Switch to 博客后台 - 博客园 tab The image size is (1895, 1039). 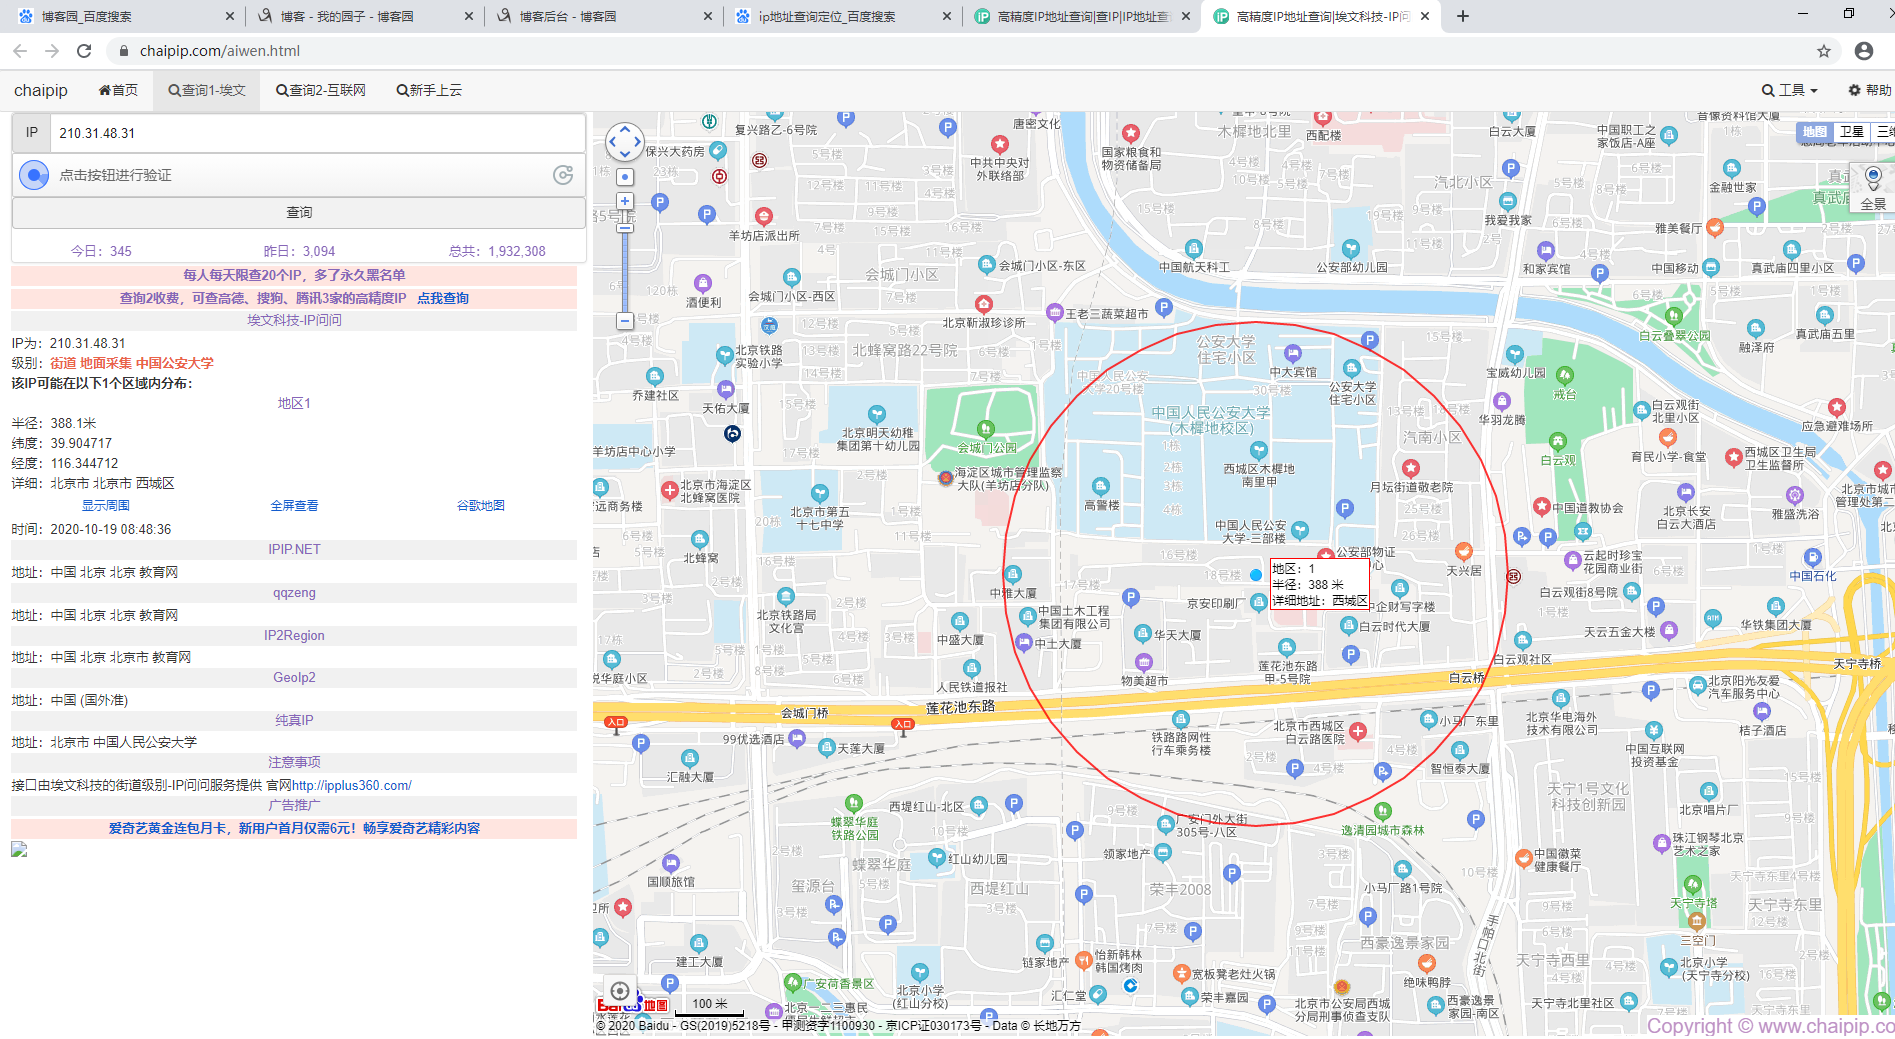point(603,16)
